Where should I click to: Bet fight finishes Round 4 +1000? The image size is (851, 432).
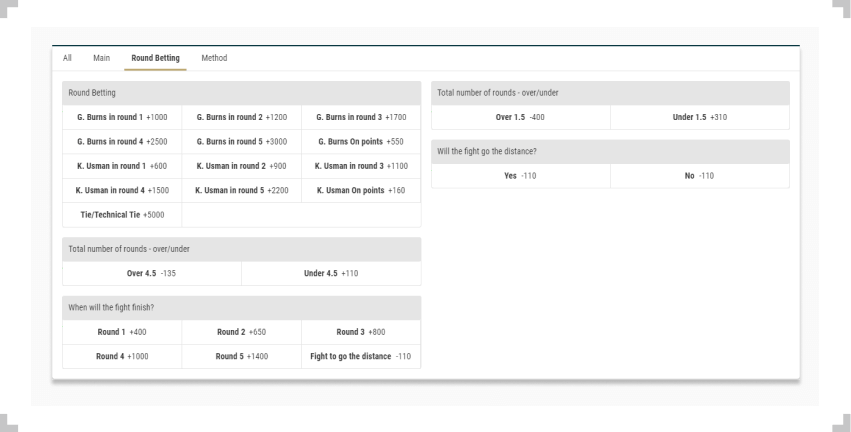(x=122, y=357)
